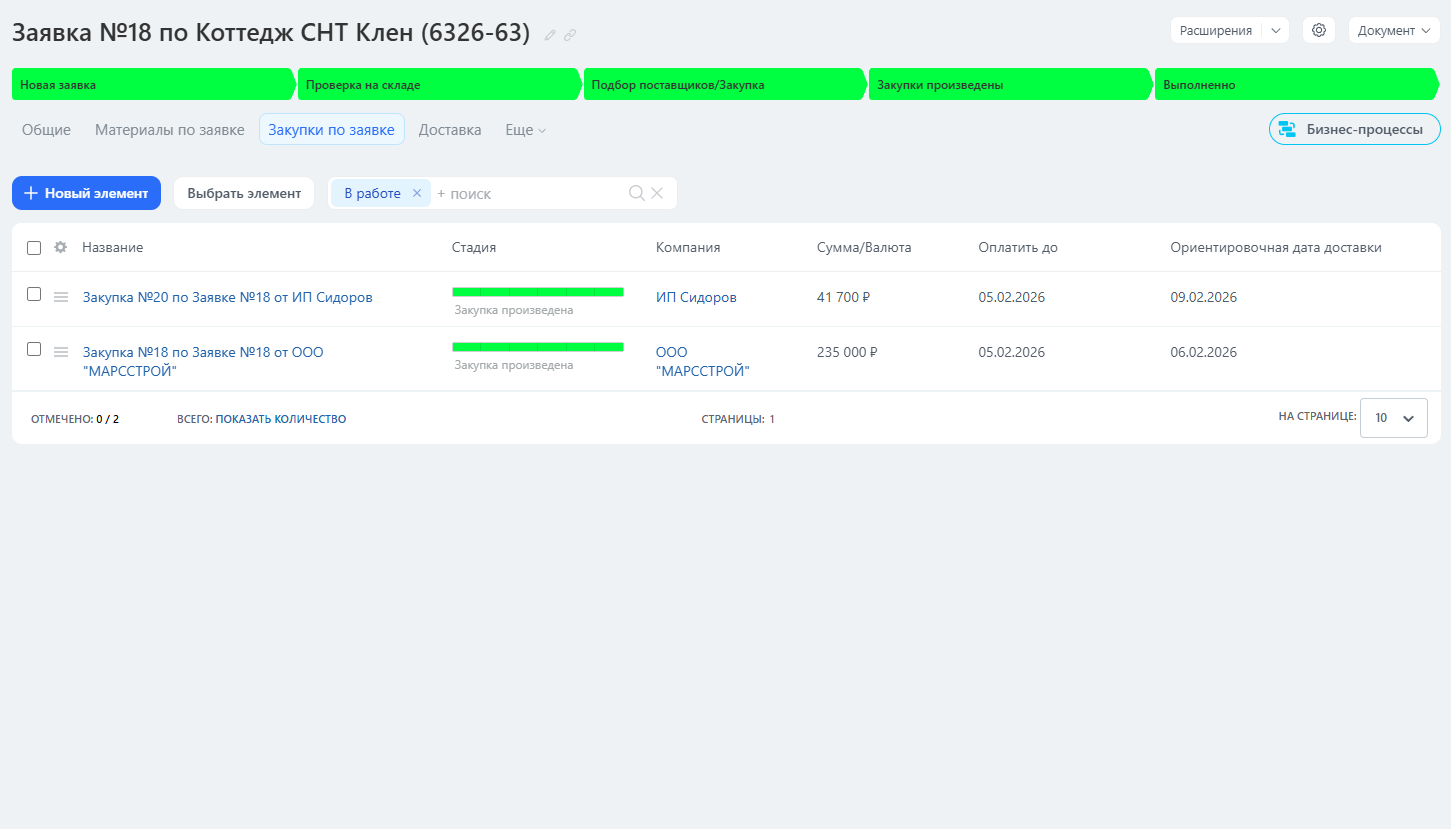Expand the Расширения dropdown
The width and height of the screenshot is (1451, 829).
(1276, 30)
